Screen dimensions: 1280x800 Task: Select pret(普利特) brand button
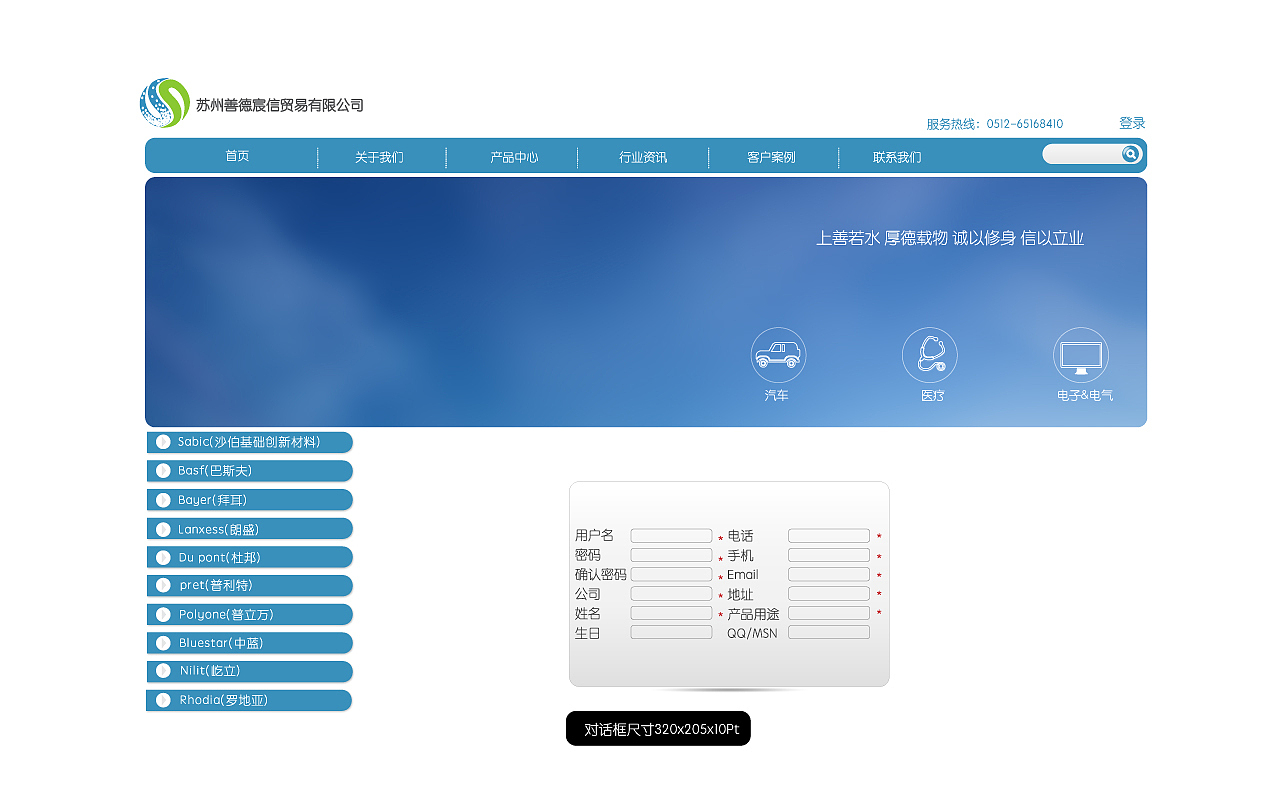[x=249, y=585]
